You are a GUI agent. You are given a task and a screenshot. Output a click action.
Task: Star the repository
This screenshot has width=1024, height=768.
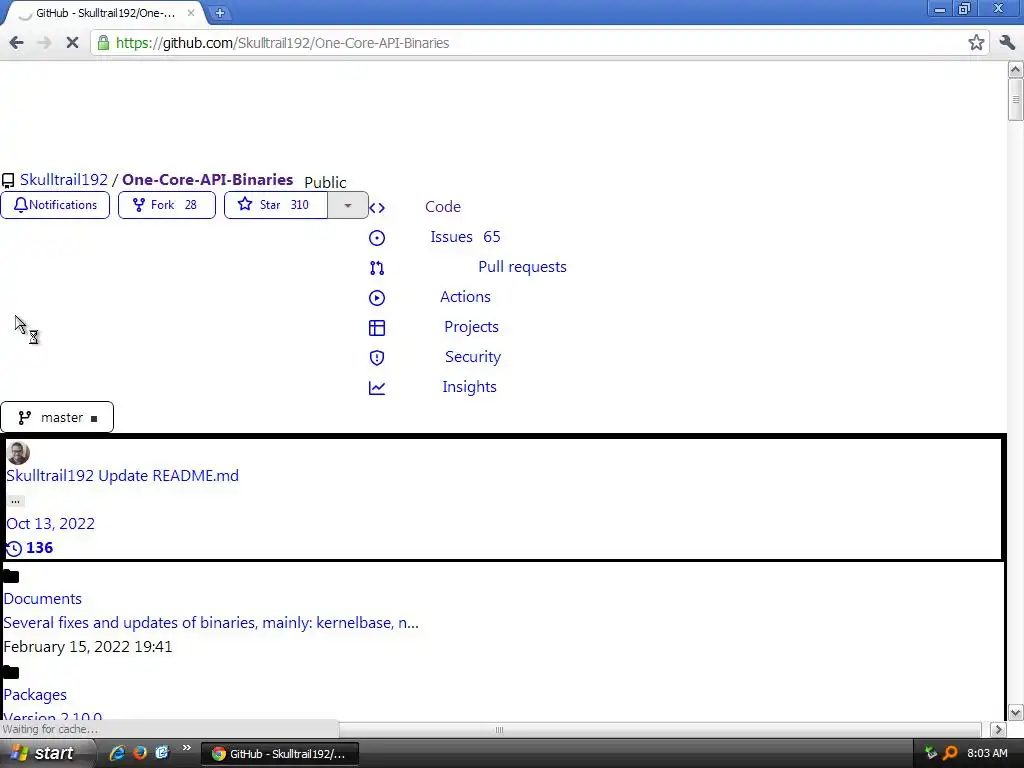click(x=276, y=205)
